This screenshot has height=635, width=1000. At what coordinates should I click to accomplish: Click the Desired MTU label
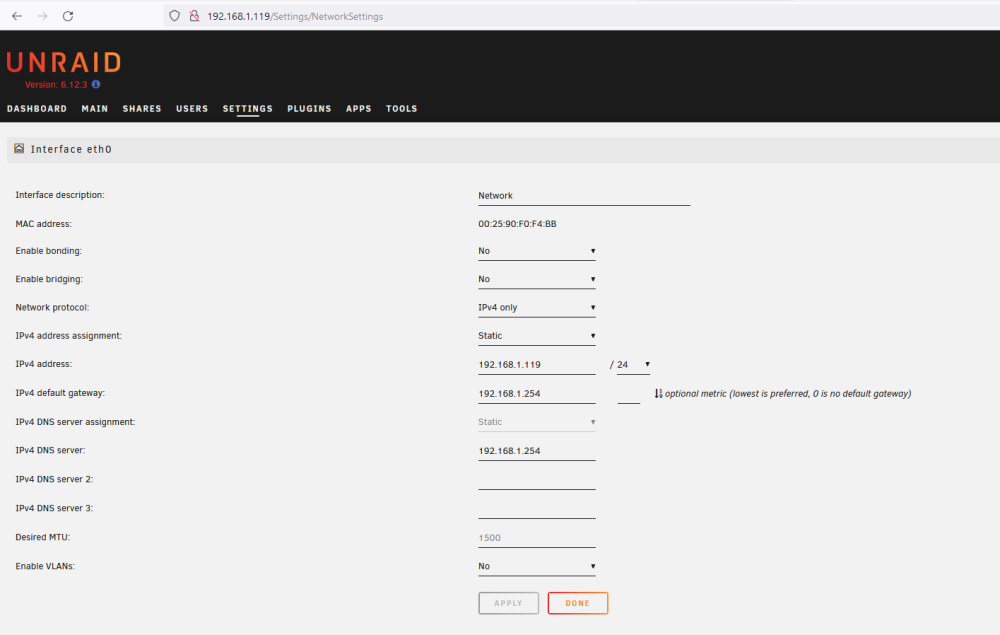[x=43, y=537]
